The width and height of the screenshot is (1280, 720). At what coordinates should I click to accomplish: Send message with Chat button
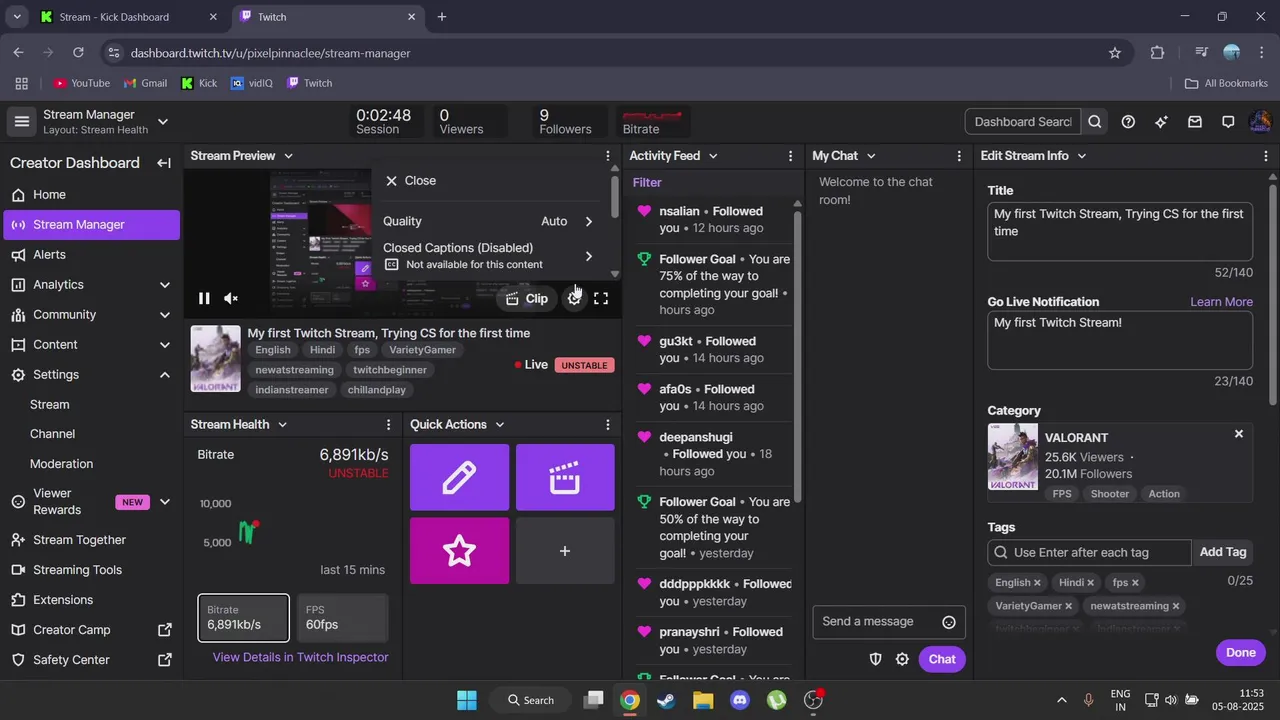pos(942,659)
